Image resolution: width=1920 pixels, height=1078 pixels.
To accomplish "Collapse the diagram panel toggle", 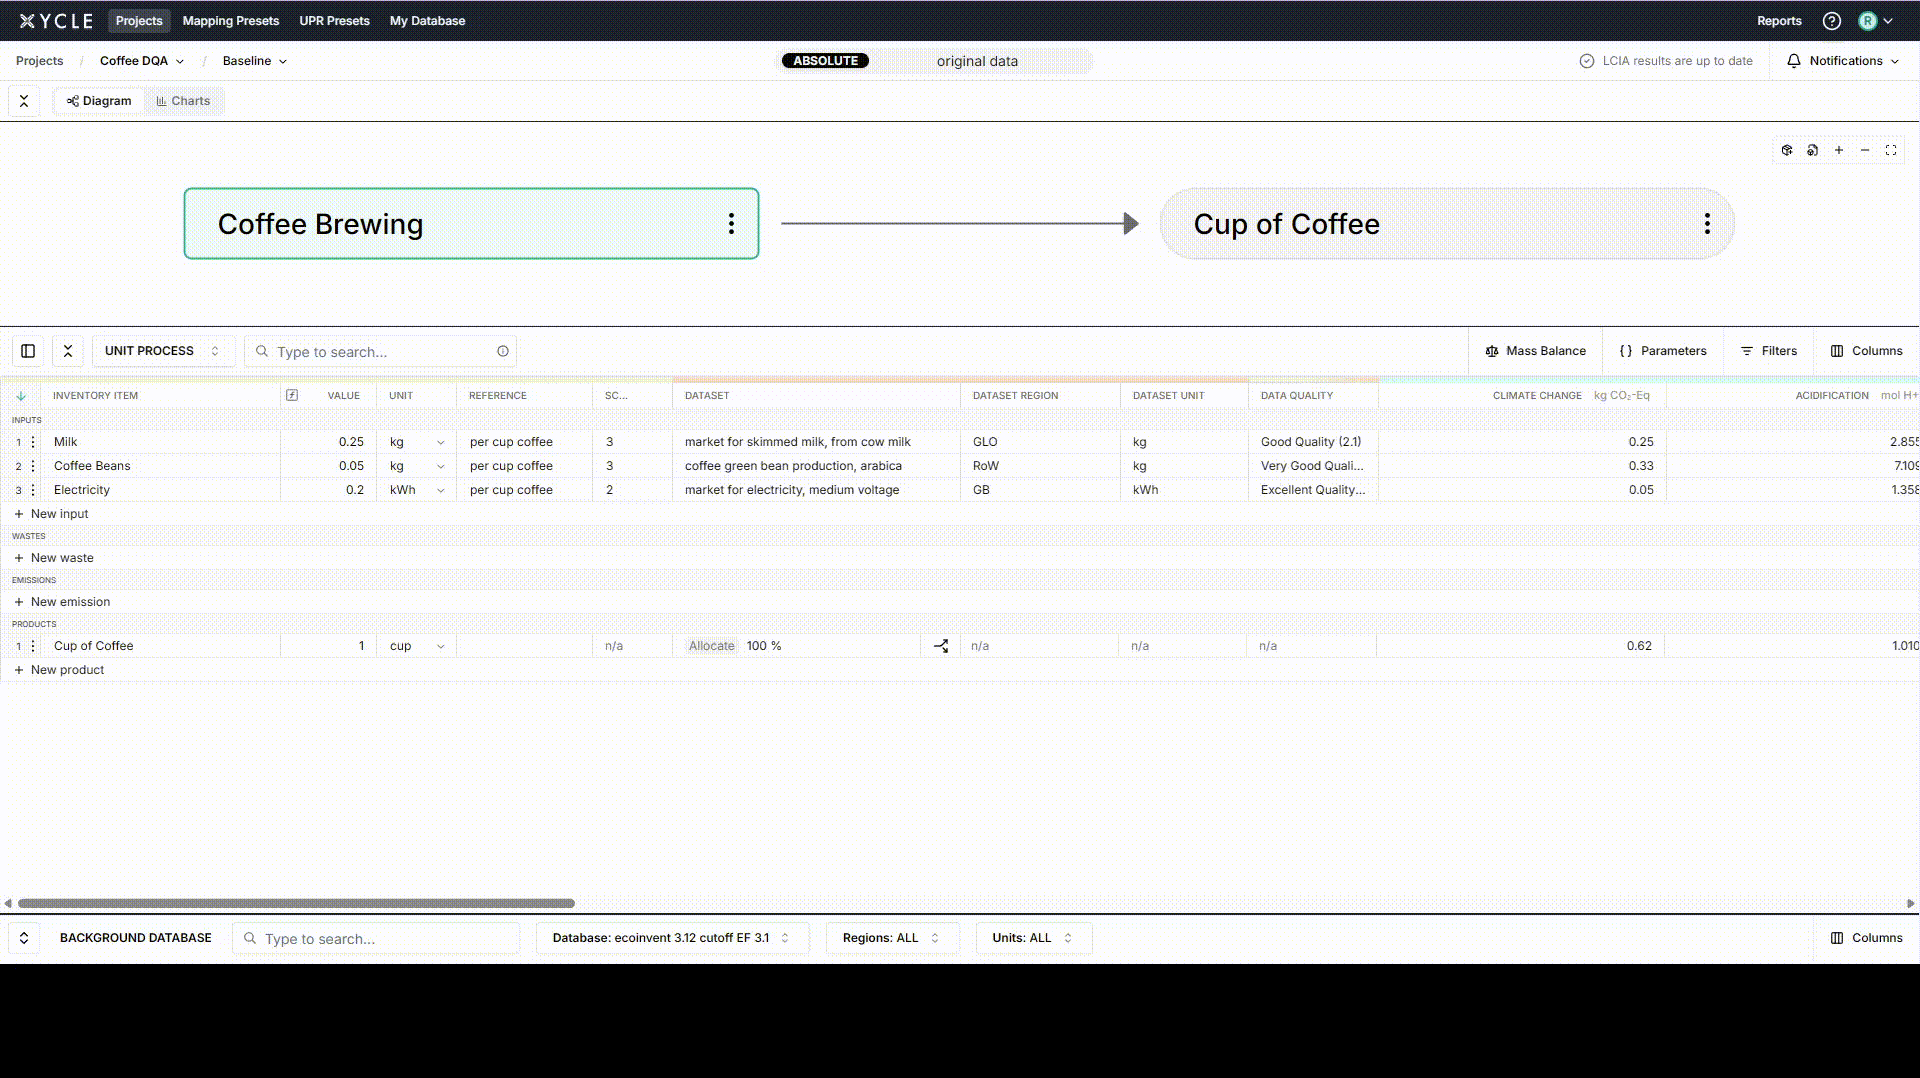I will point(24,101).
